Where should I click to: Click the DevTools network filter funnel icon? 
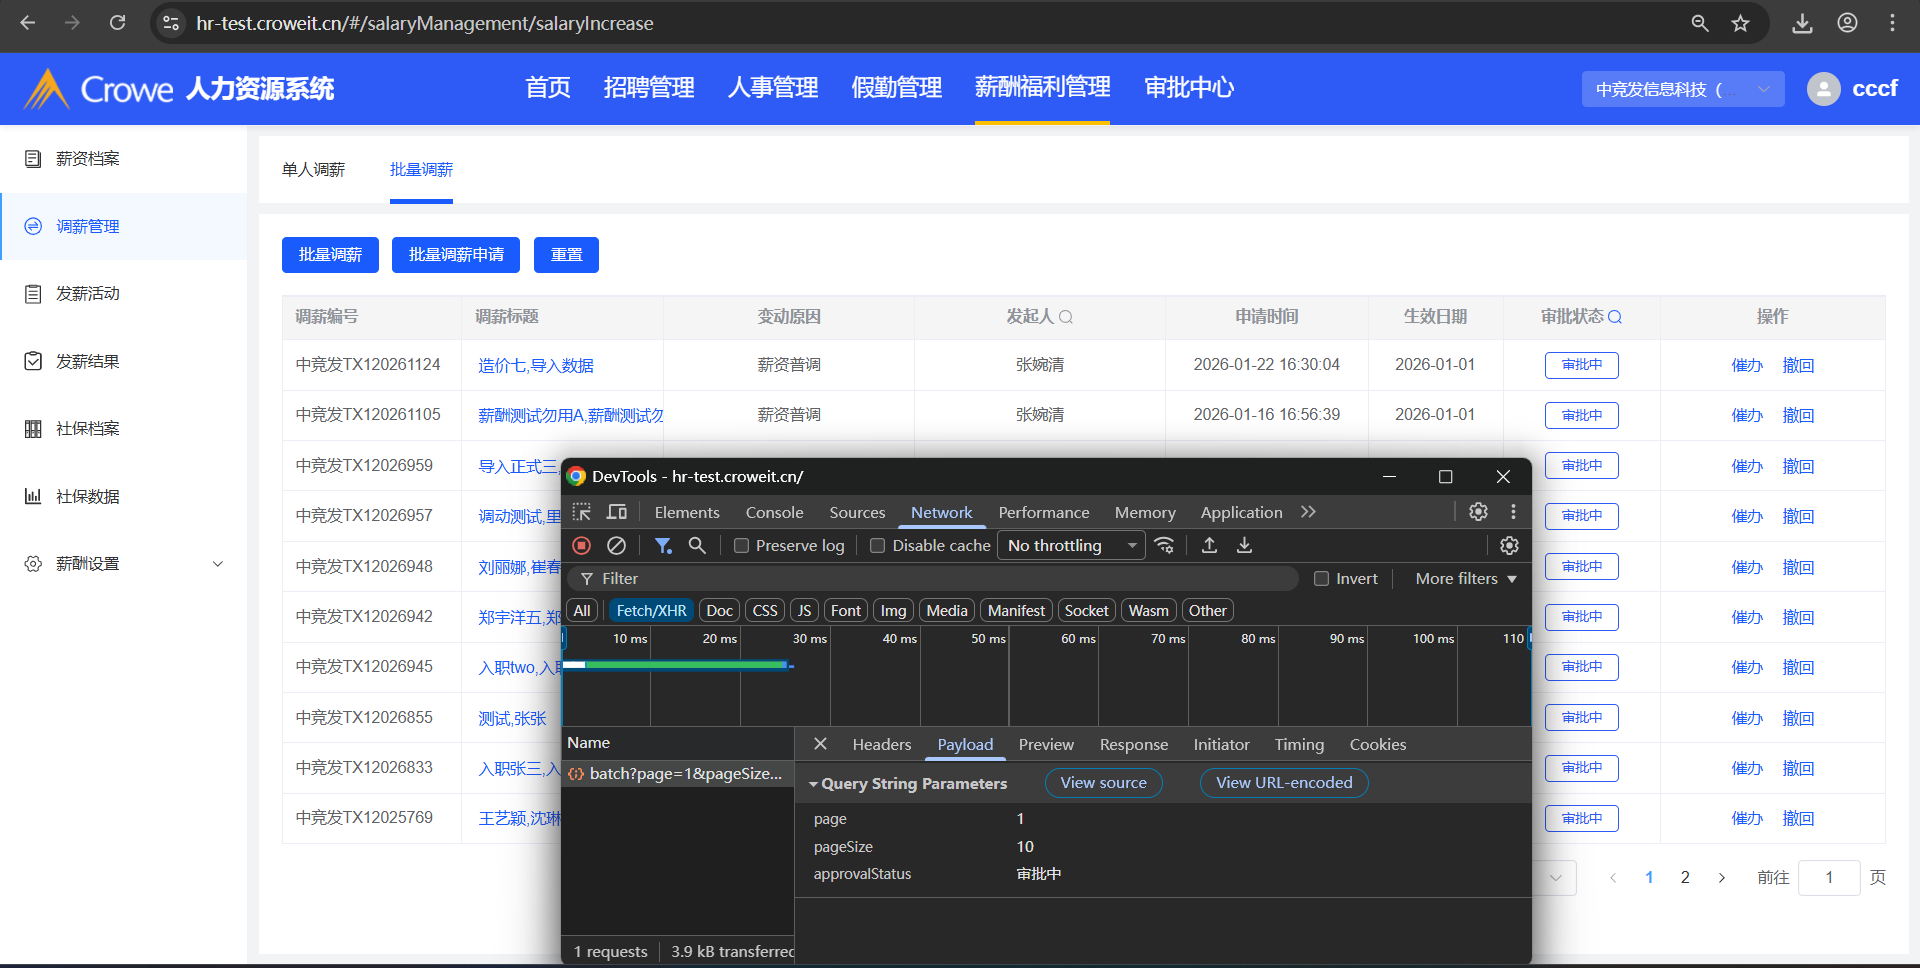pyautogui.click(x=662, y=546)
